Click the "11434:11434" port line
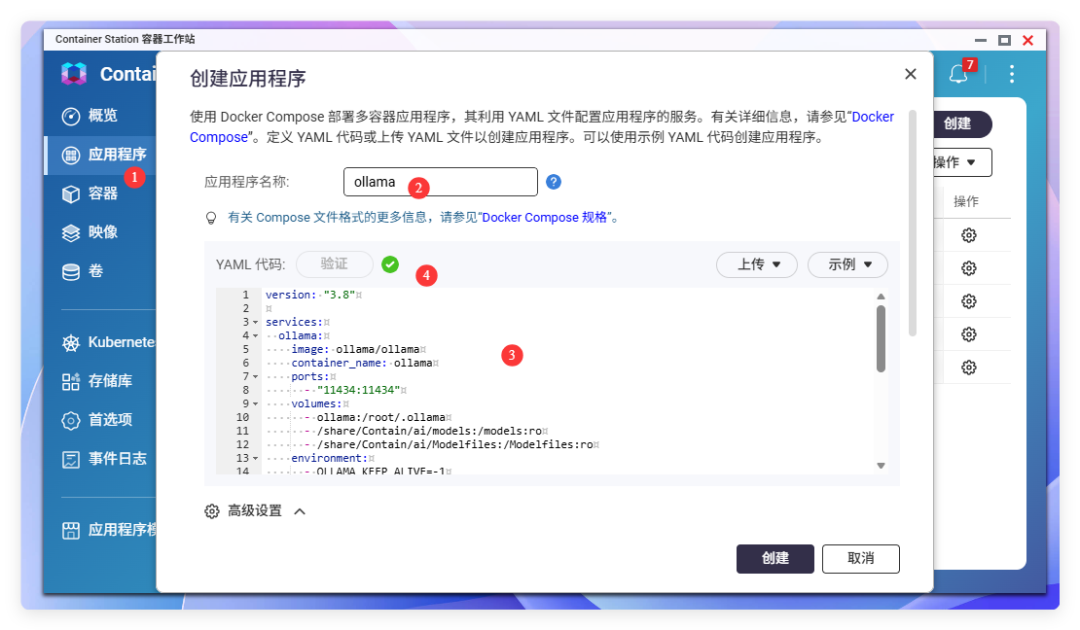Viewport: 1080px width, 630px height. coord(358,390)
